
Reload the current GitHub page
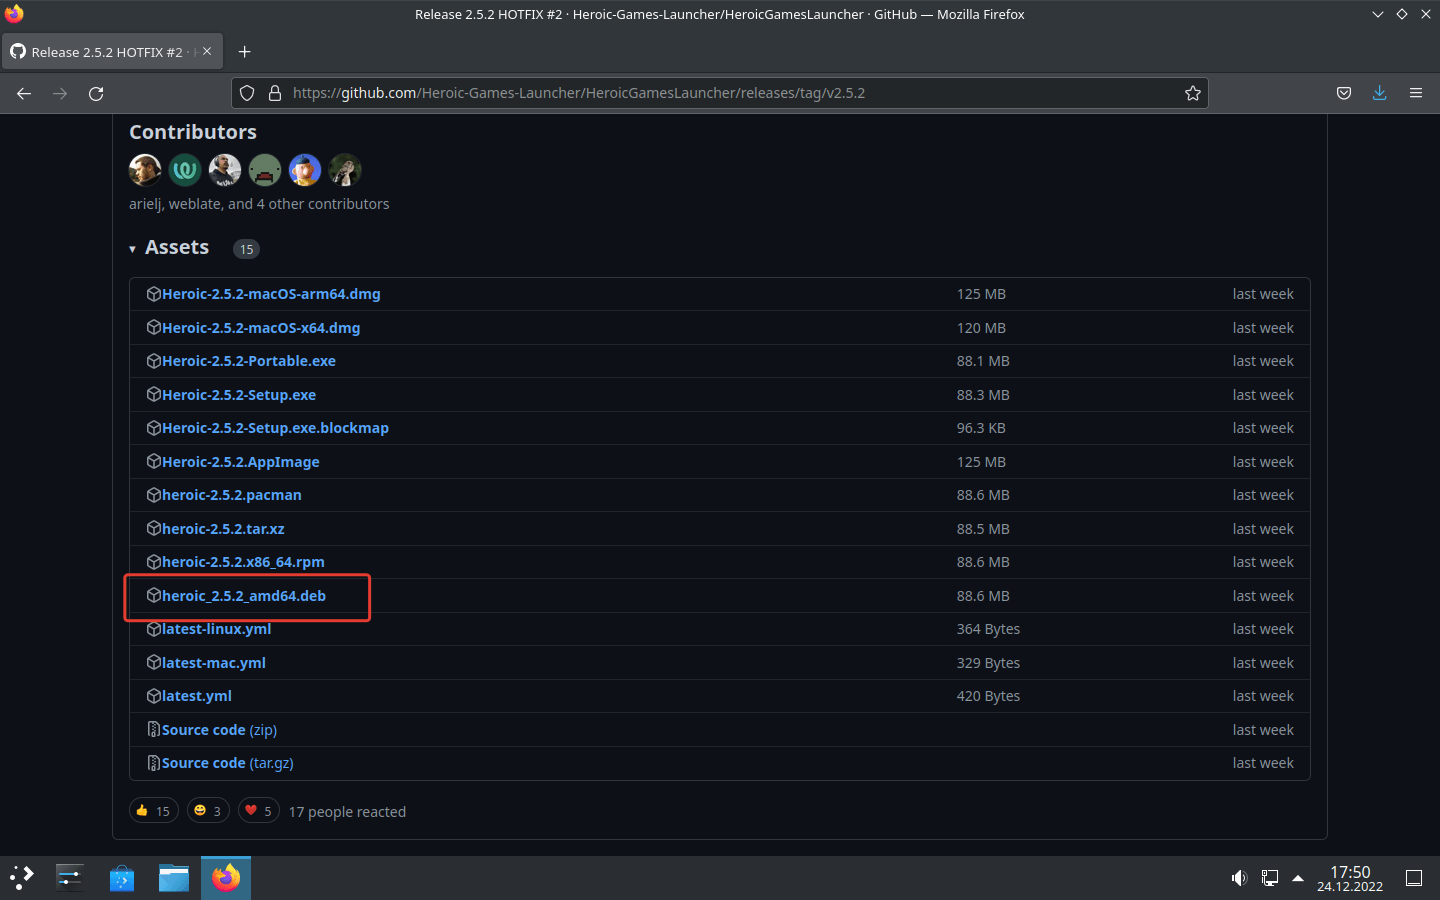(96, 93)
